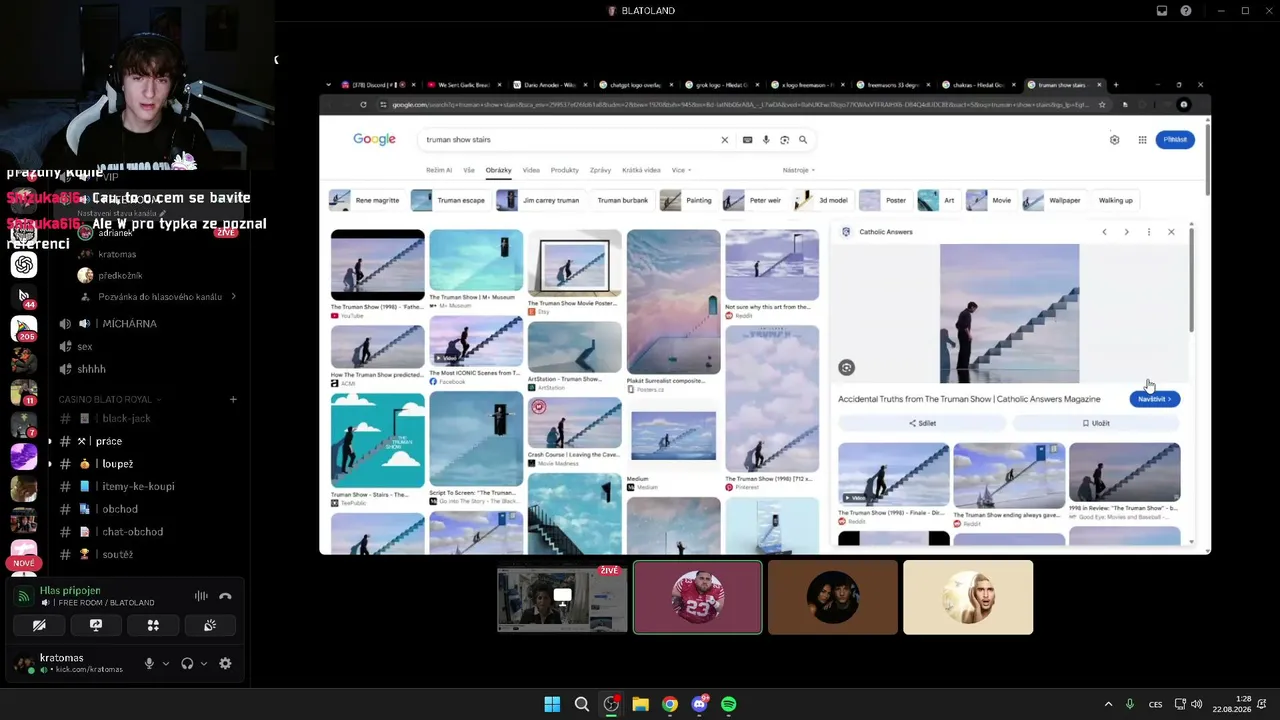Mute microphone in Discord user panel

coord(149,663)
